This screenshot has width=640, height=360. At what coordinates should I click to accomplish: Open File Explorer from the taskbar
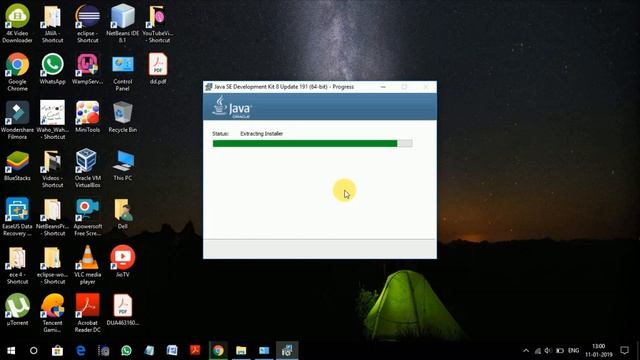241,350
